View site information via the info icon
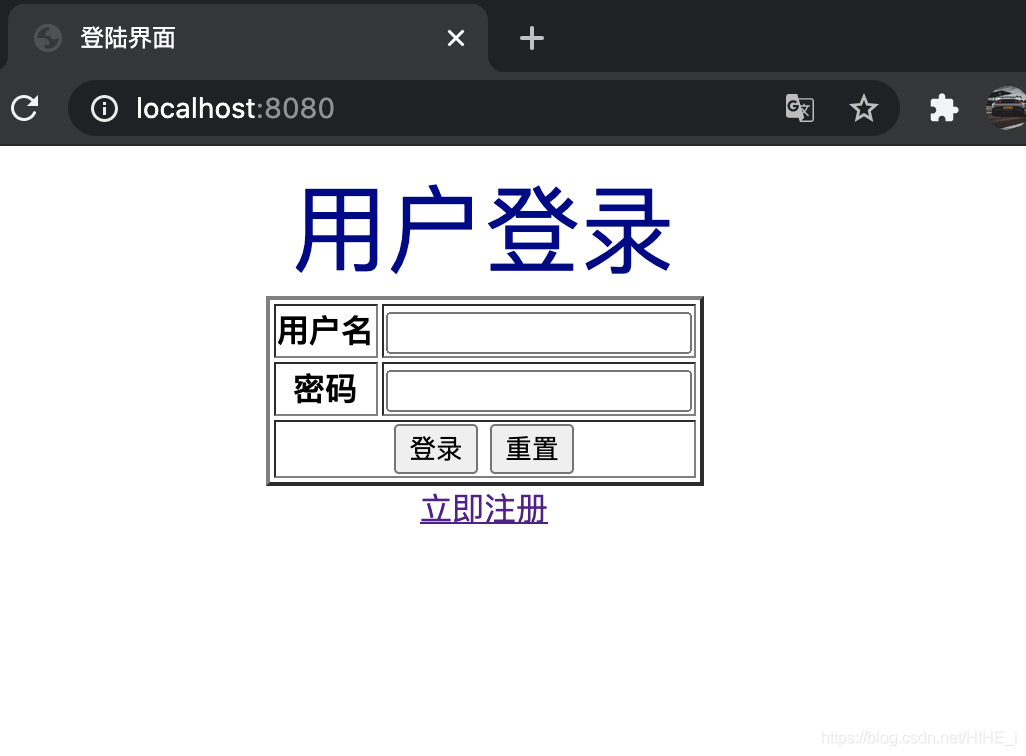The width and height of the screenshot is (1026, 756). [105, 108]
